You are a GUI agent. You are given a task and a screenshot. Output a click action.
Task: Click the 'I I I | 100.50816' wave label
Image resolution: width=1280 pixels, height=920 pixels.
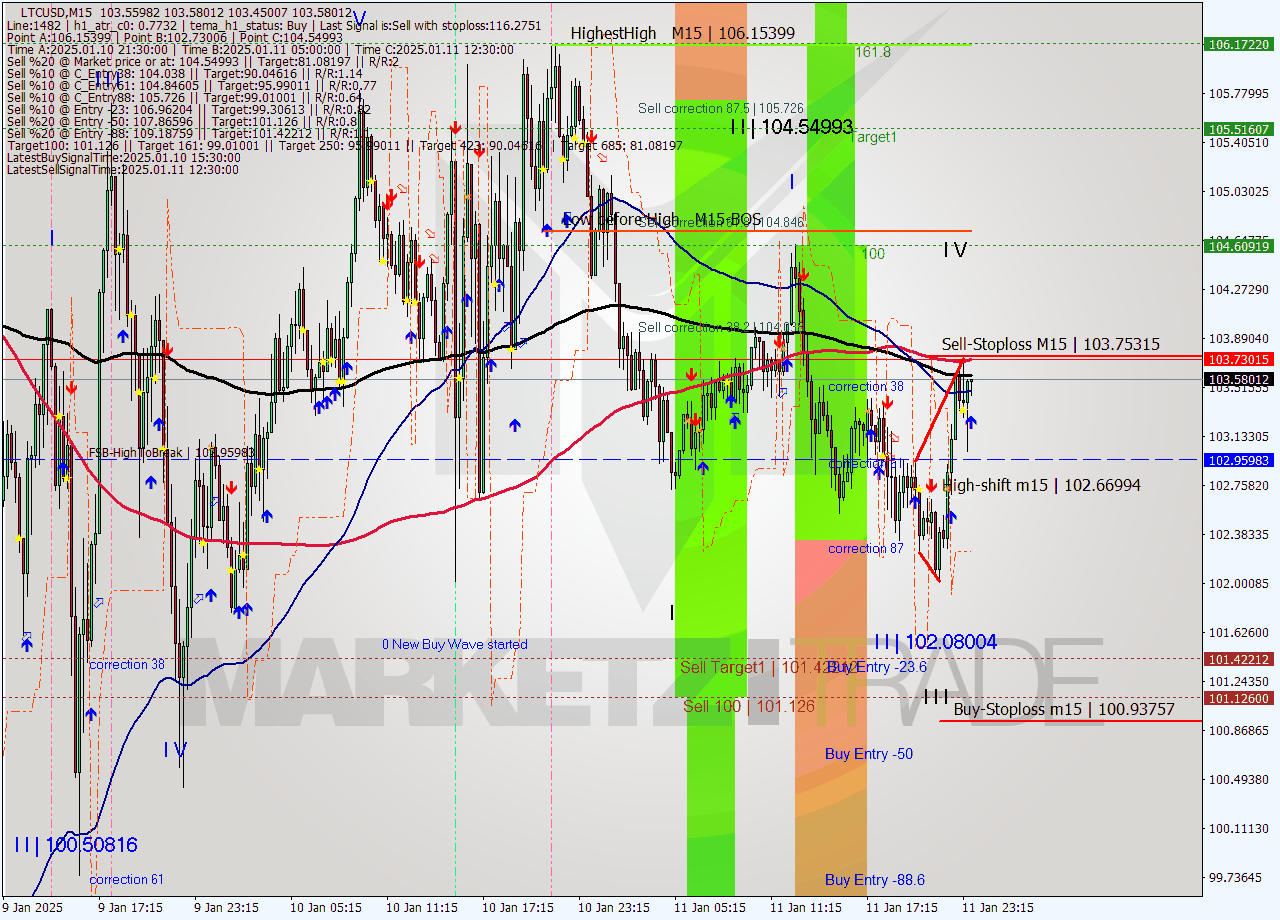click(76, 845)
